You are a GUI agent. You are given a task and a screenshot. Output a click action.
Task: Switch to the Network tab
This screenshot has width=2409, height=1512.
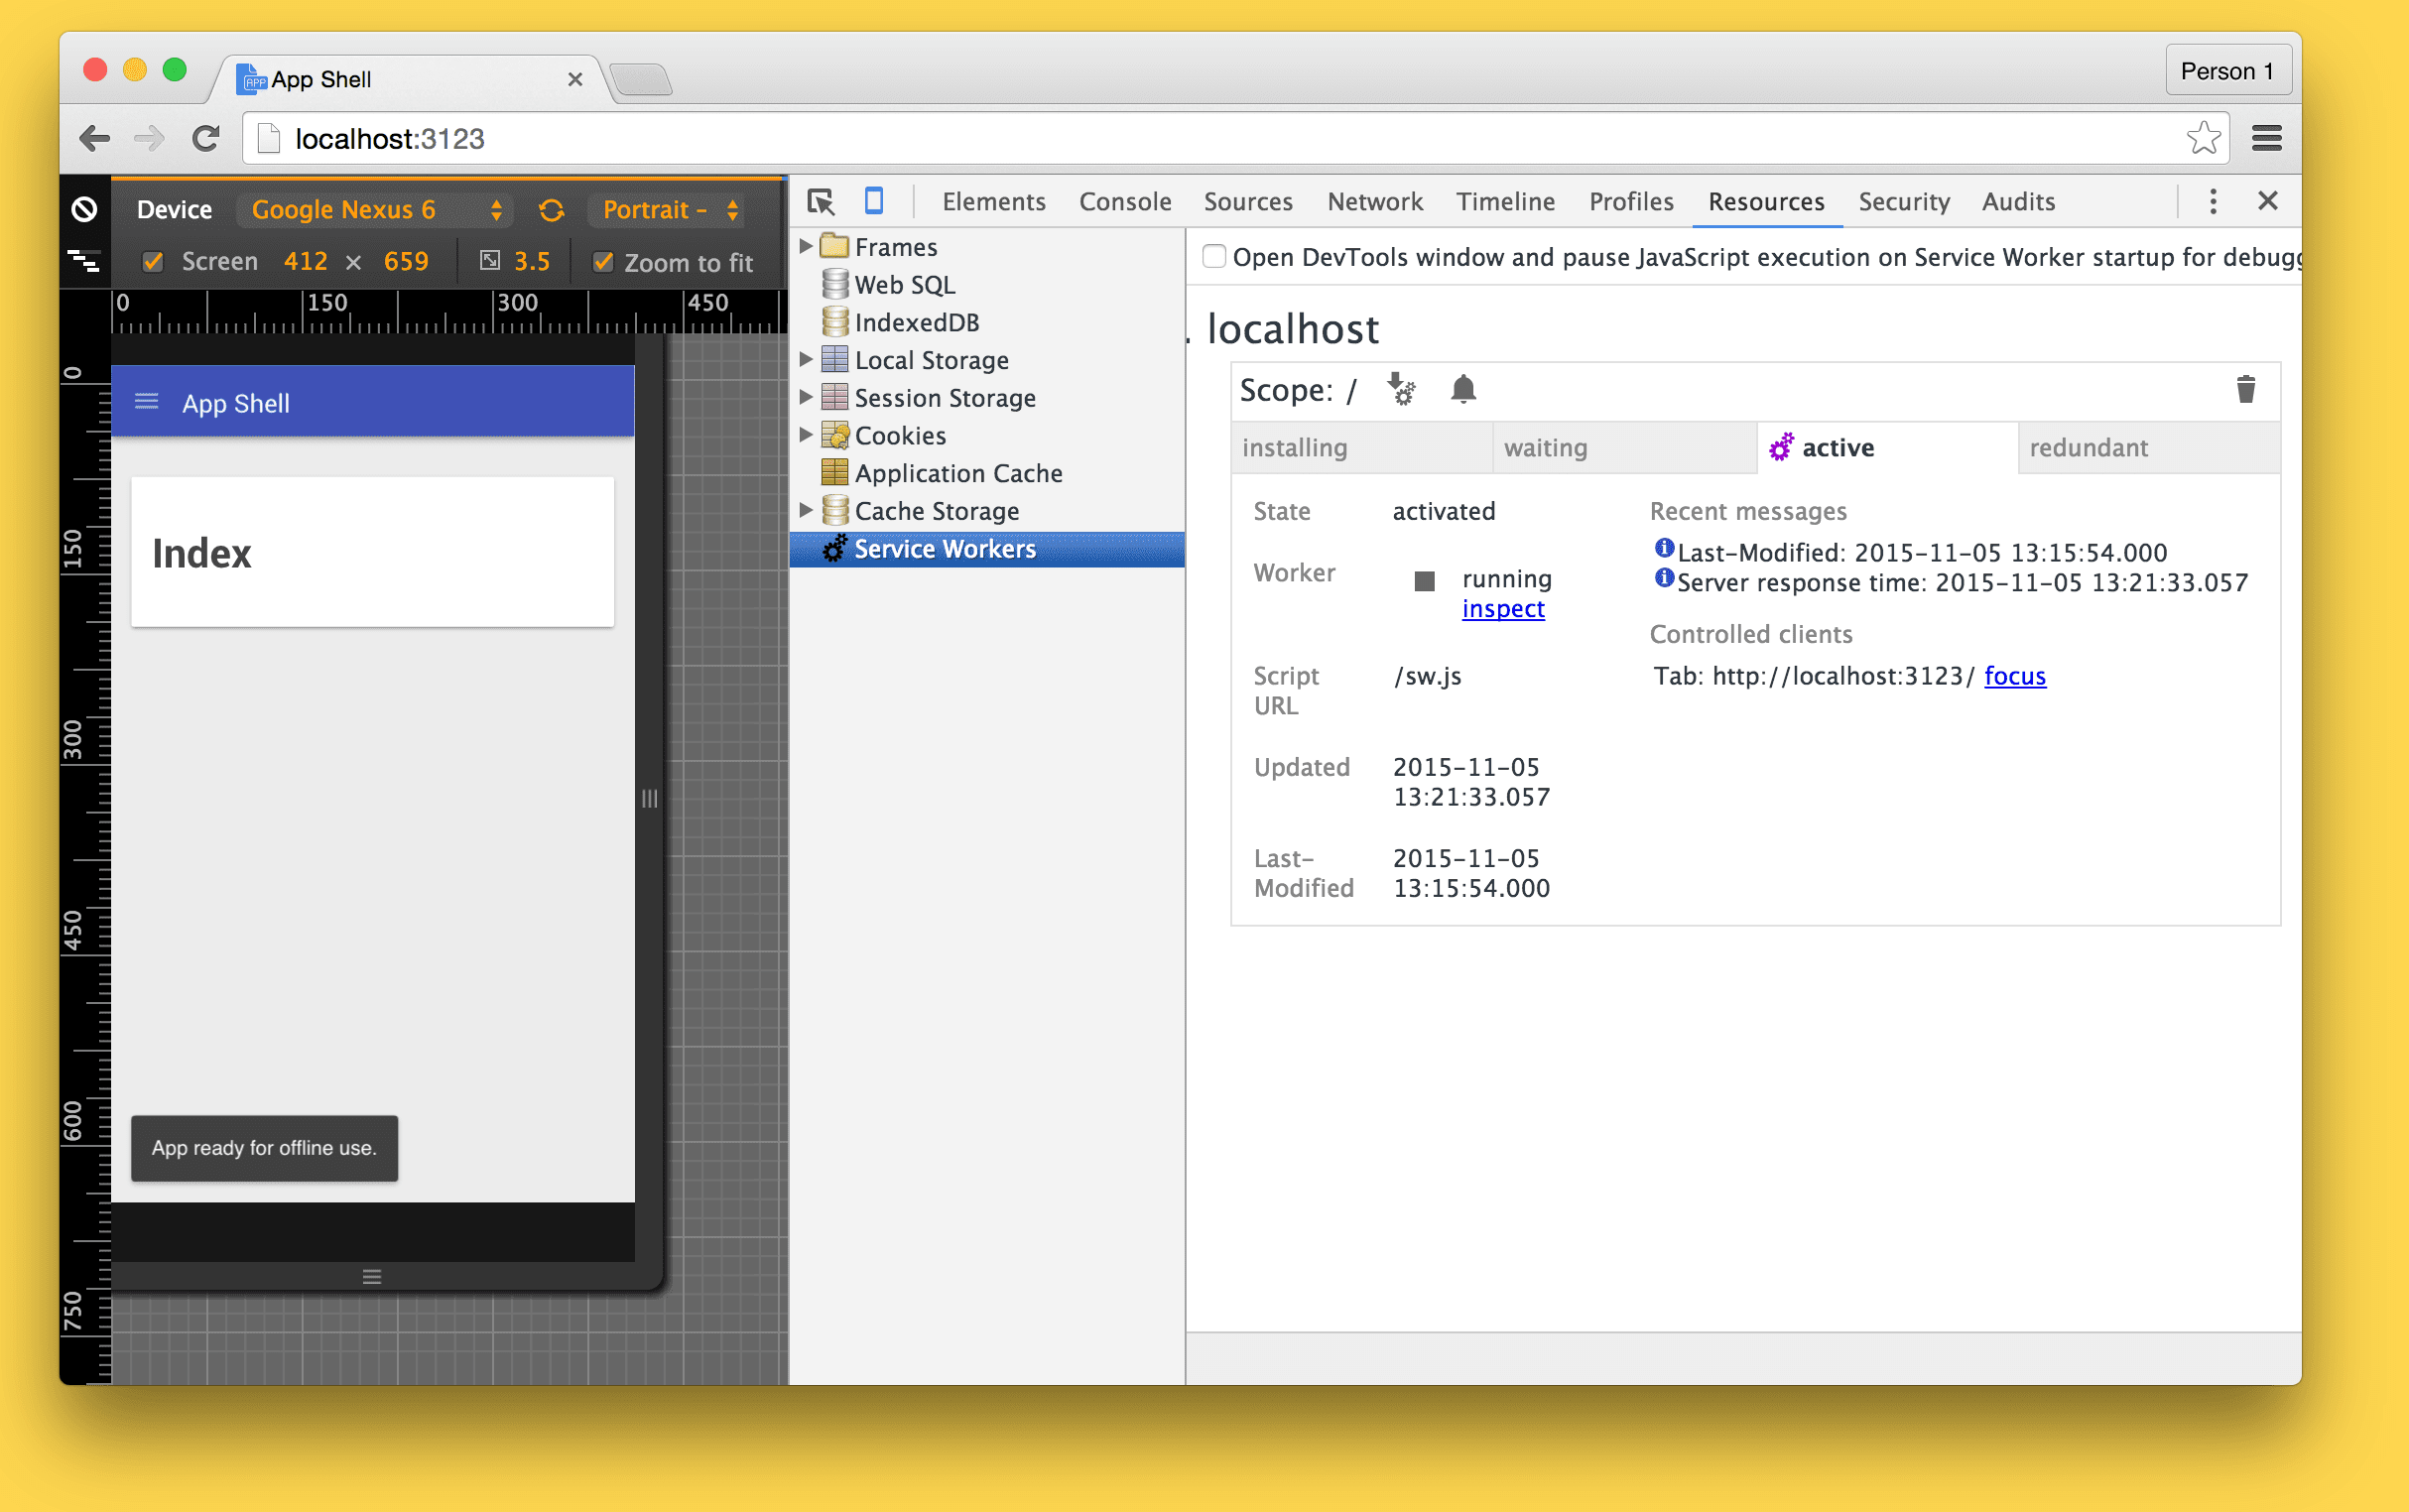[x=1374, y=200]
